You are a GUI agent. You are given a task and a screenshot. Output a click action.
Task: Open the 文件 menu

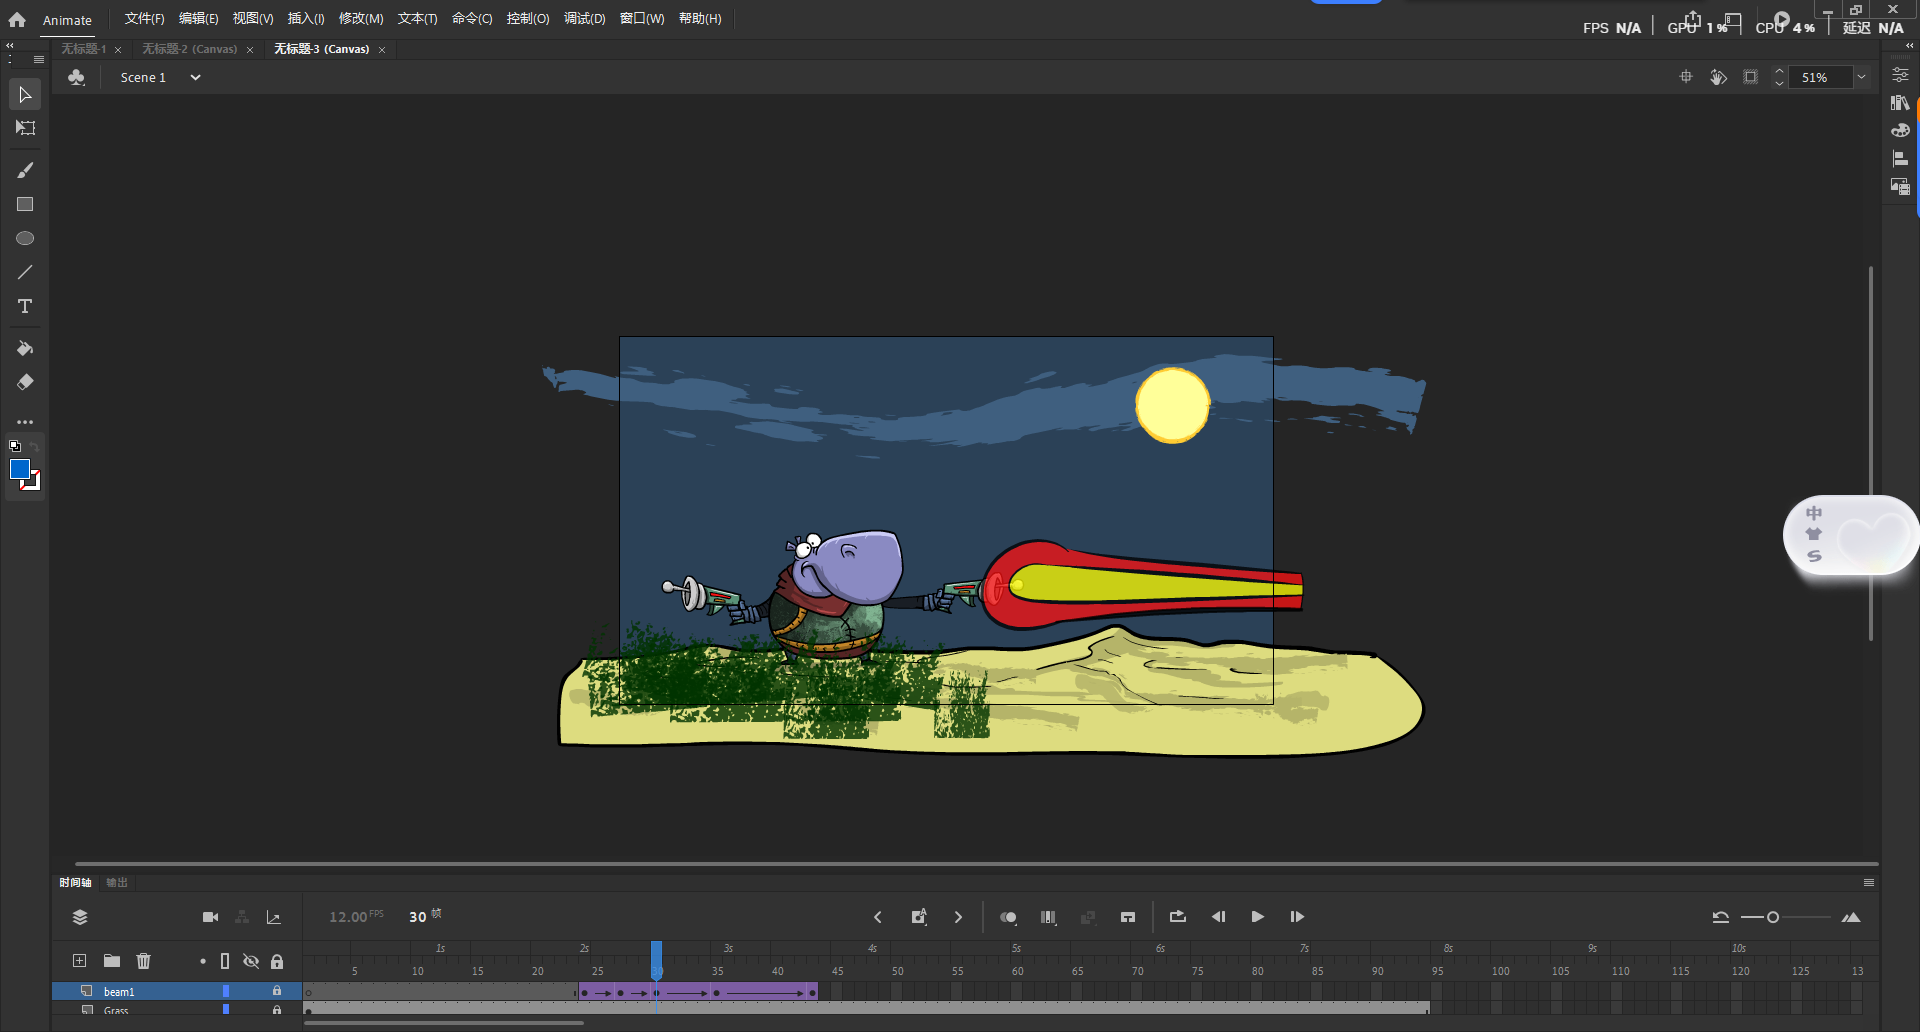click(143, 18)
